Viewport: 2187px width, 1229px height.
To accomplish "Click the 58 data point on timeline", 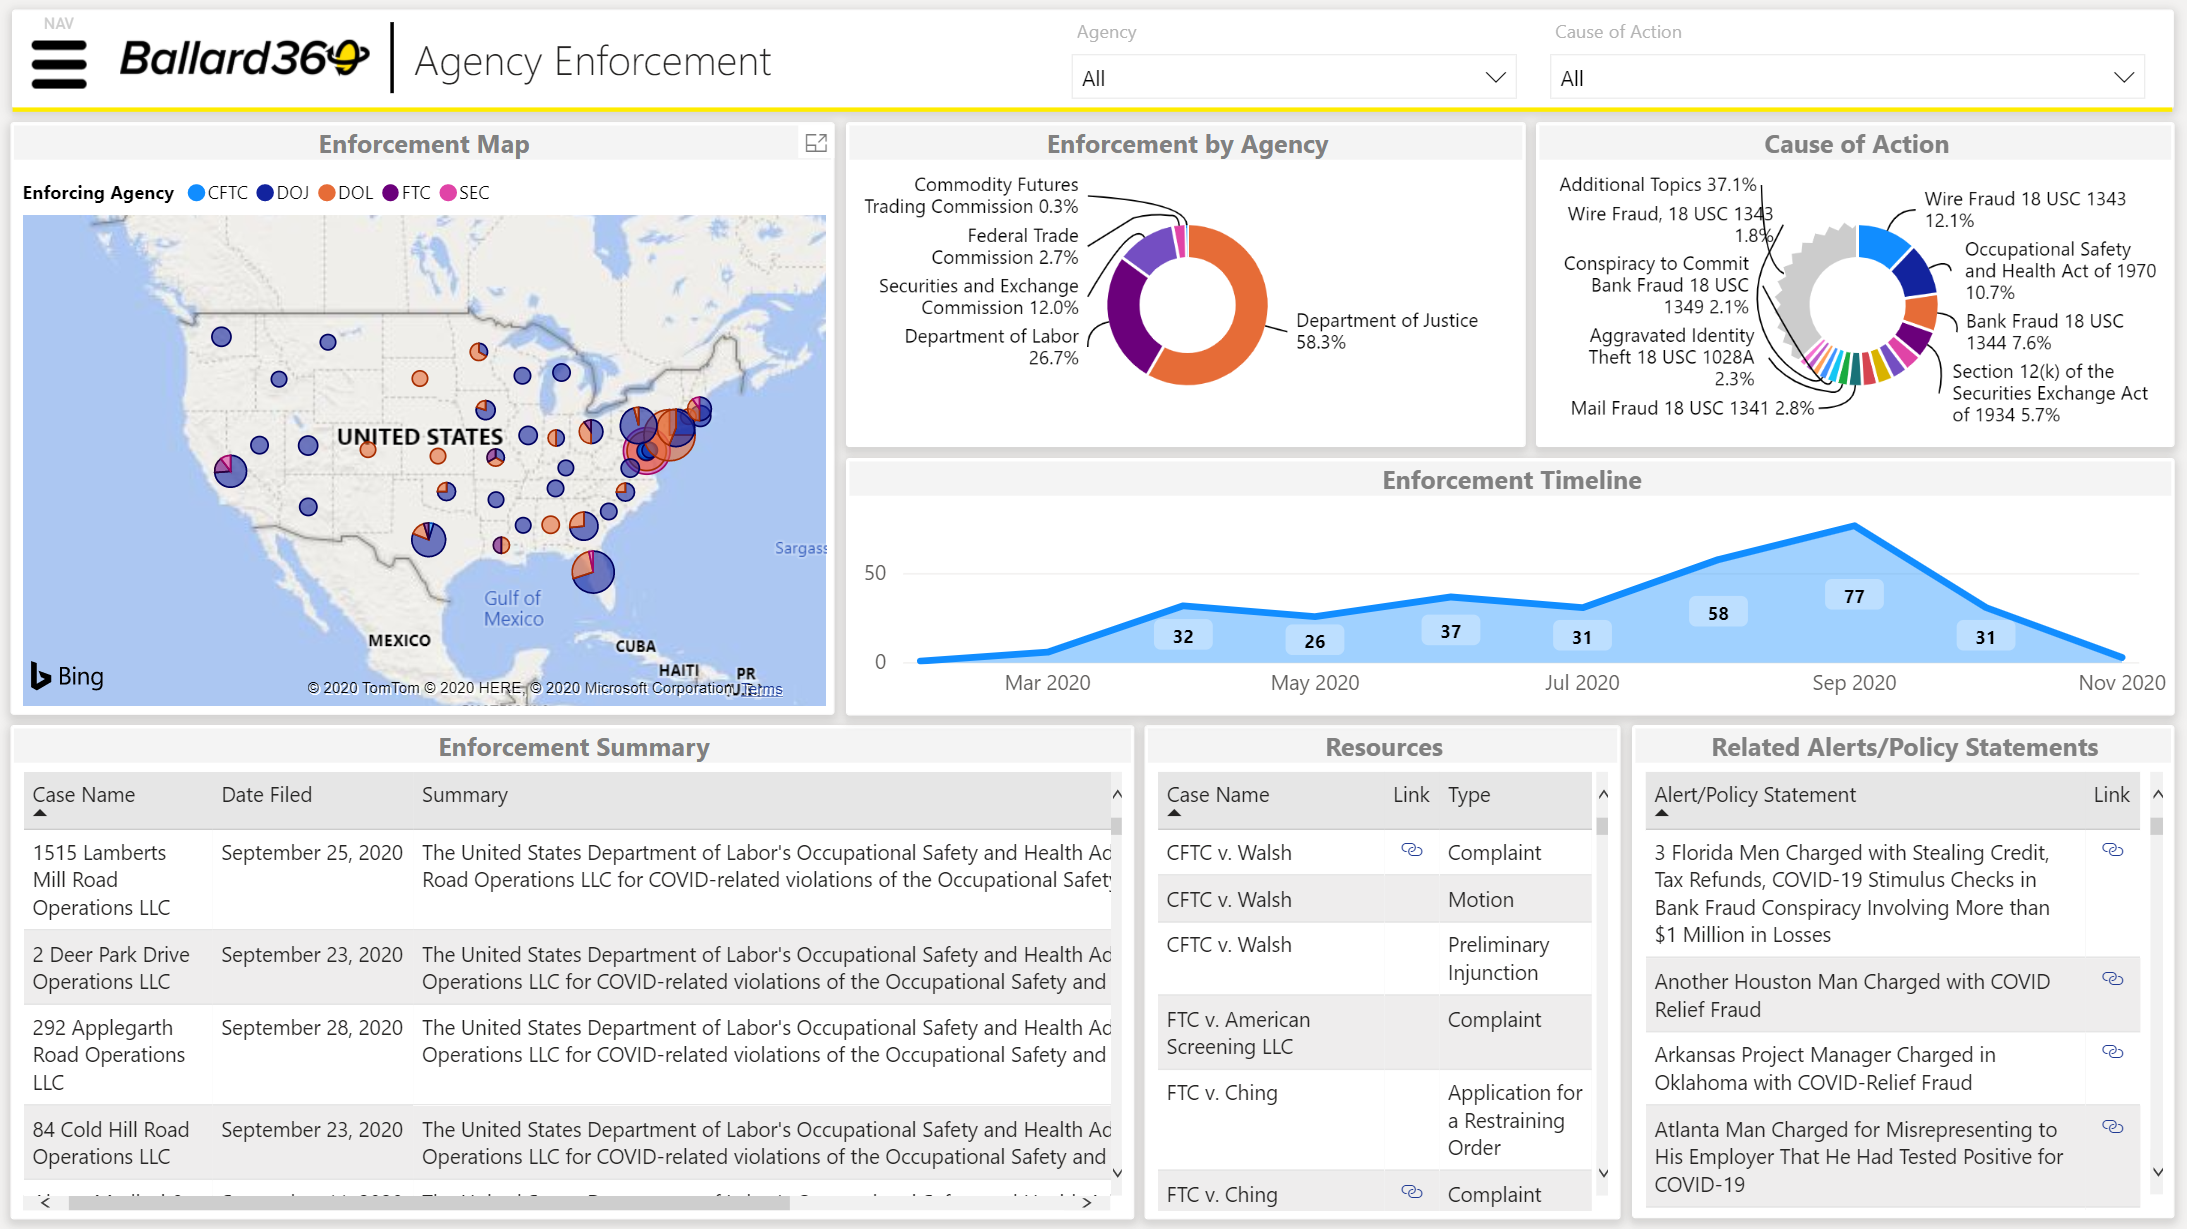I will click(1718, 559).
